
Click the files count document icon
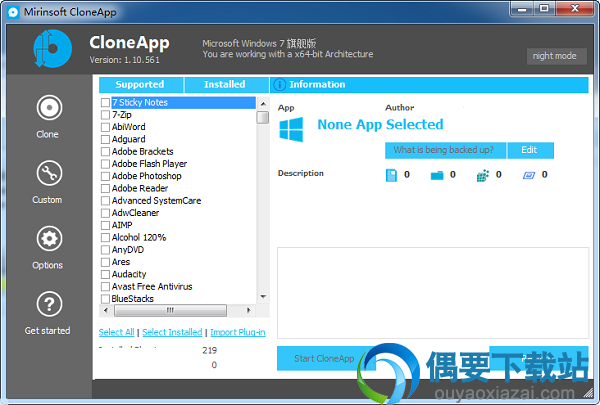[391, 175]
